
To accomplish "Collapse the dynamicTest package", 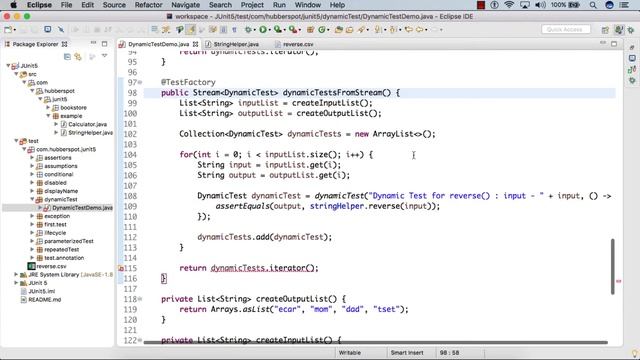I will [32, 199].
